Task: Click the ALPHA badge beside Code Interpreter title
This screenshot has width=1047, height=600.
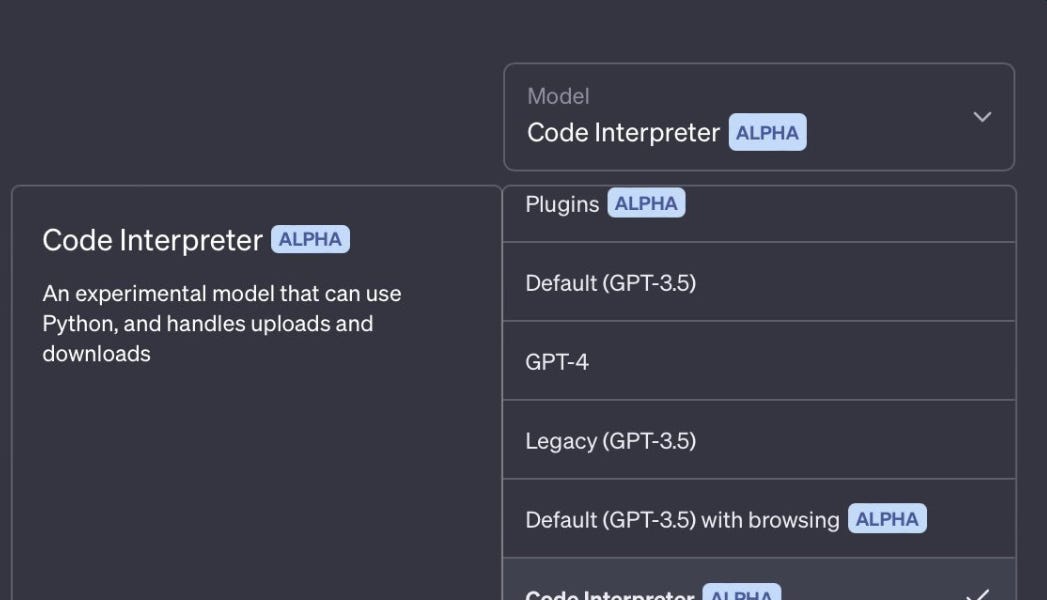Action: pos(310,238)
